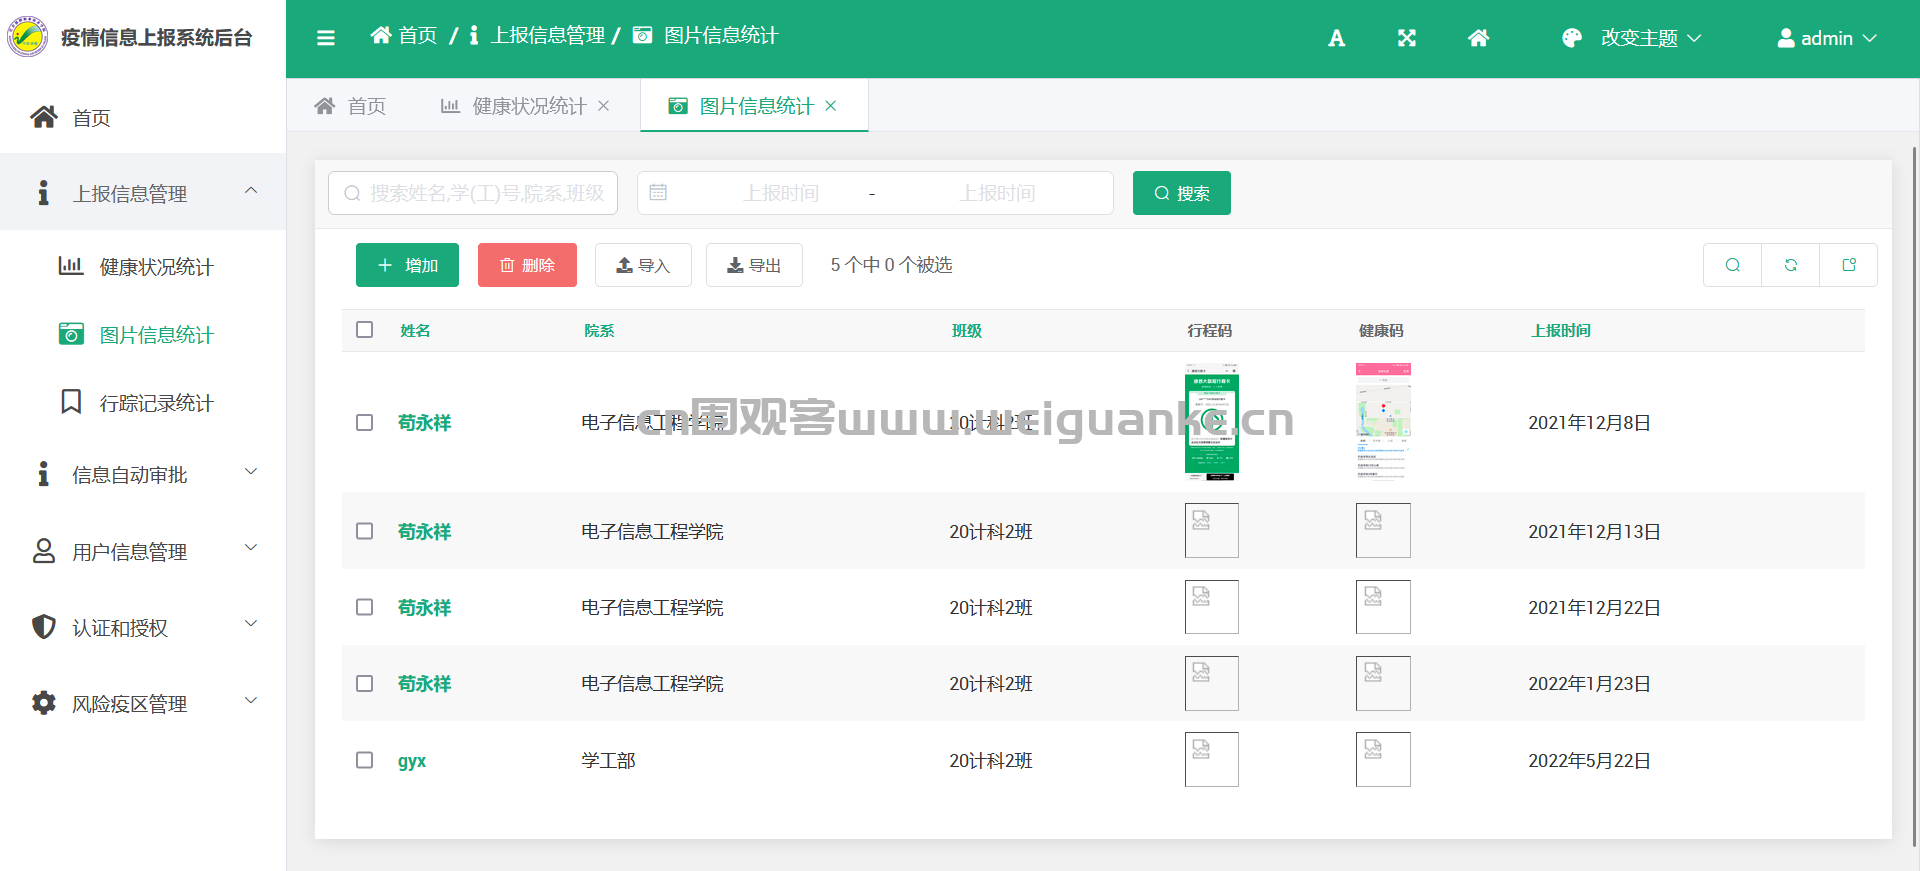1920x871 pixels.
Task: Open 荀永祥 link in 2021年12月8日 row
Action: pos(424,422)
